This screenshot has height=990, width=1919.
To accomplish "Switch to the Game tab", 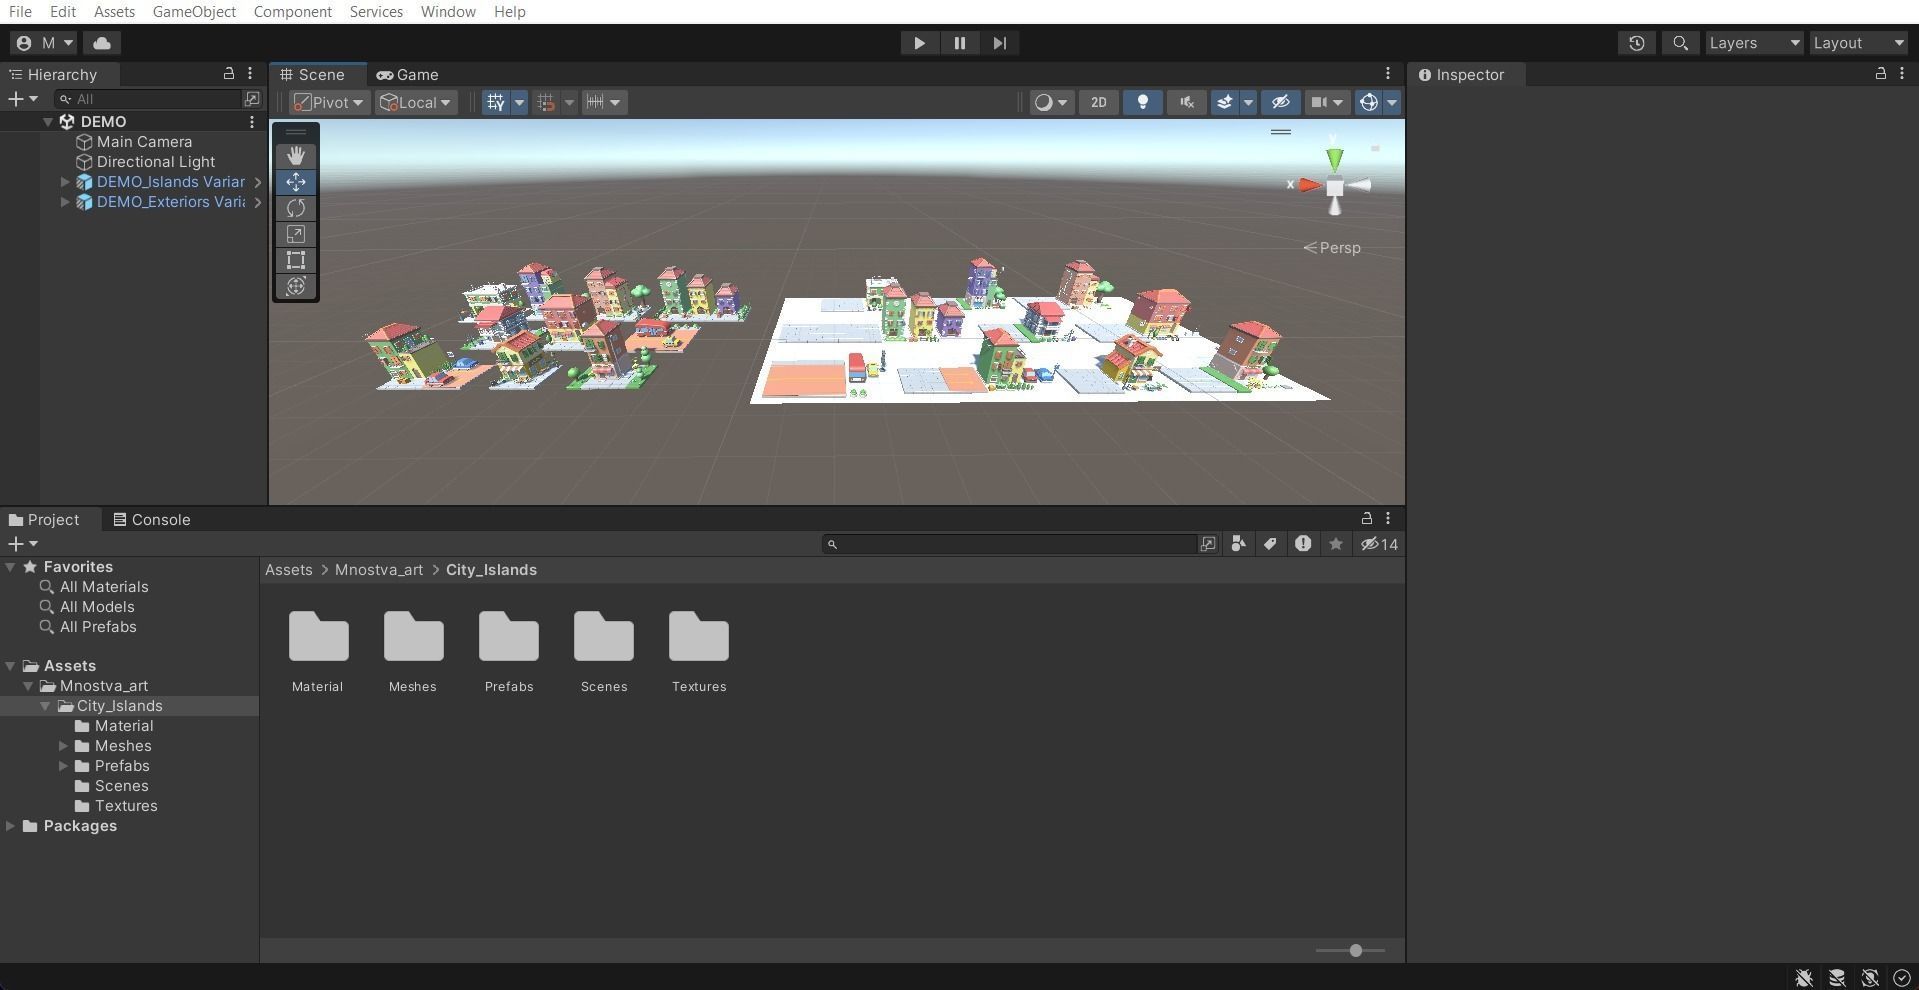I will (x=408, y=75).
